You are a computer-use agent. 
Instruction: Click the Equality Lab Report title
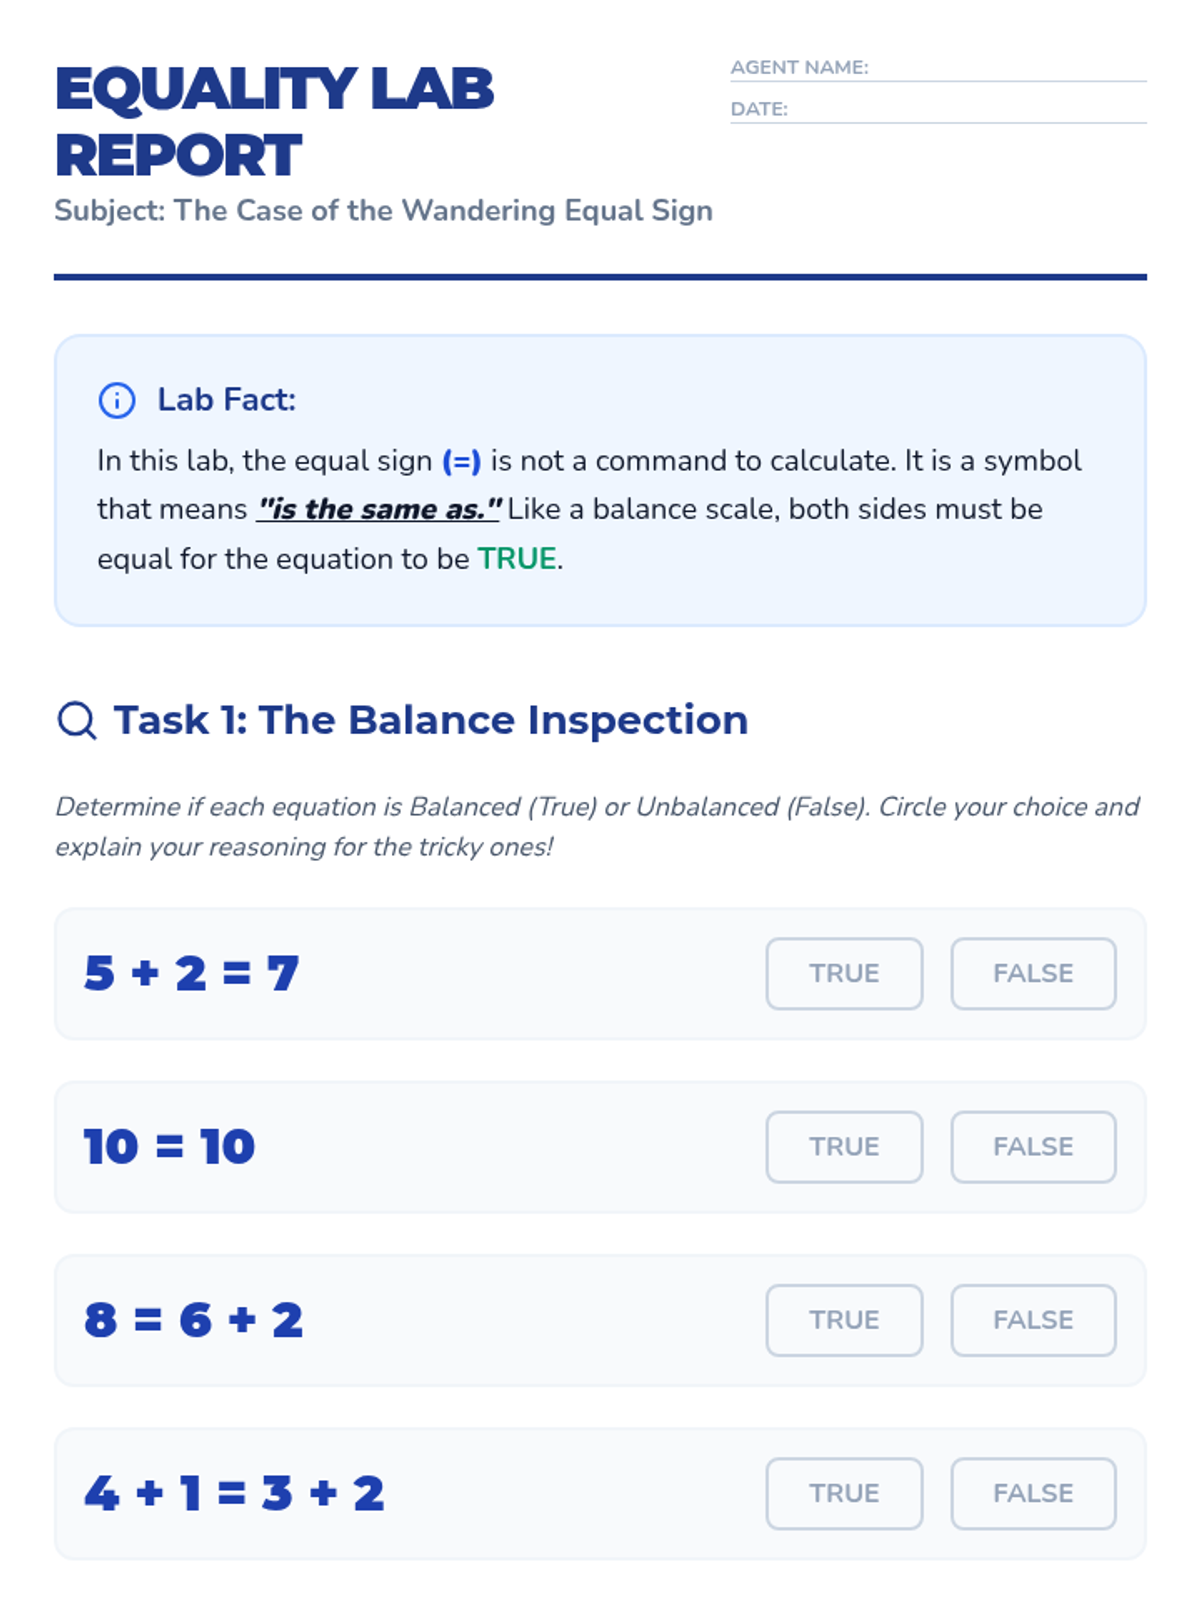[274, 121]
